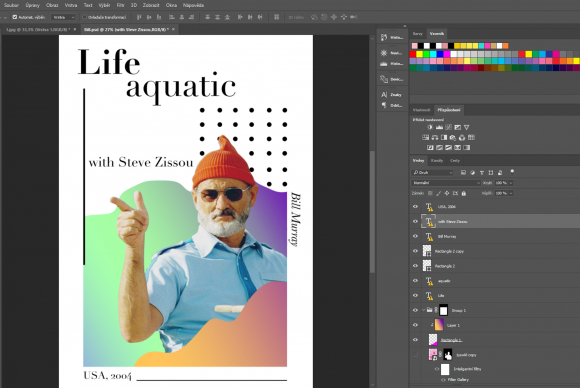Lock layer position icon
580x388 pixels.
[447, 193]
